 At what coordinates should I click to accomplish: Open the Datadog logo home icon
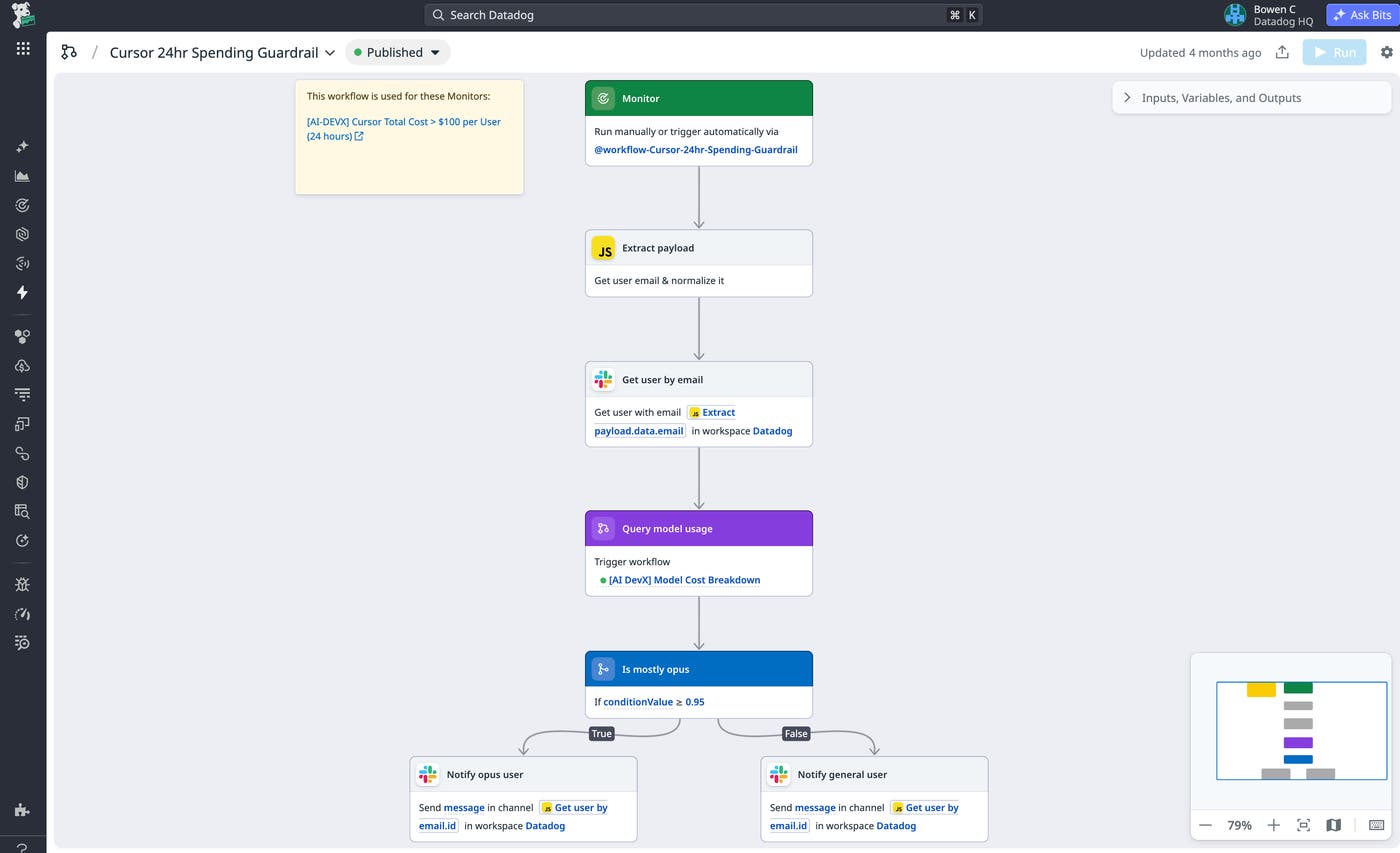(x=22, y=15)
